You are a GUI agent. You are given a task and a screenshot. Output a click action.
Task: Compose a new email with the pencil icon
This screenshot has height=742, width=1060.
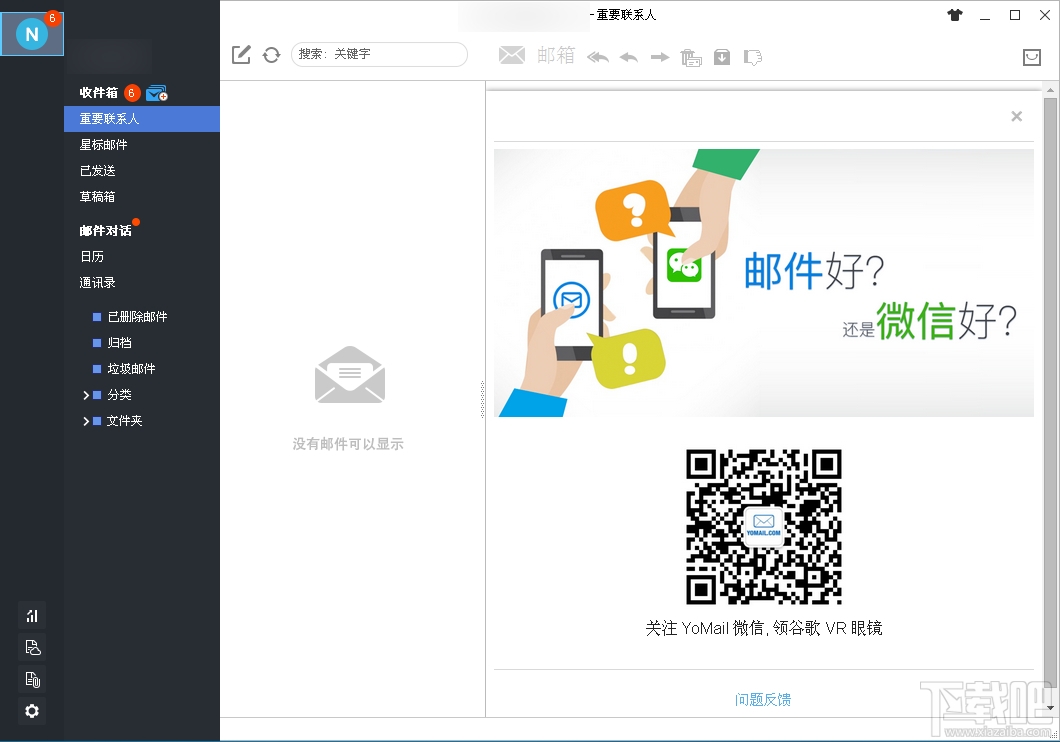click(x=241, y=55)
